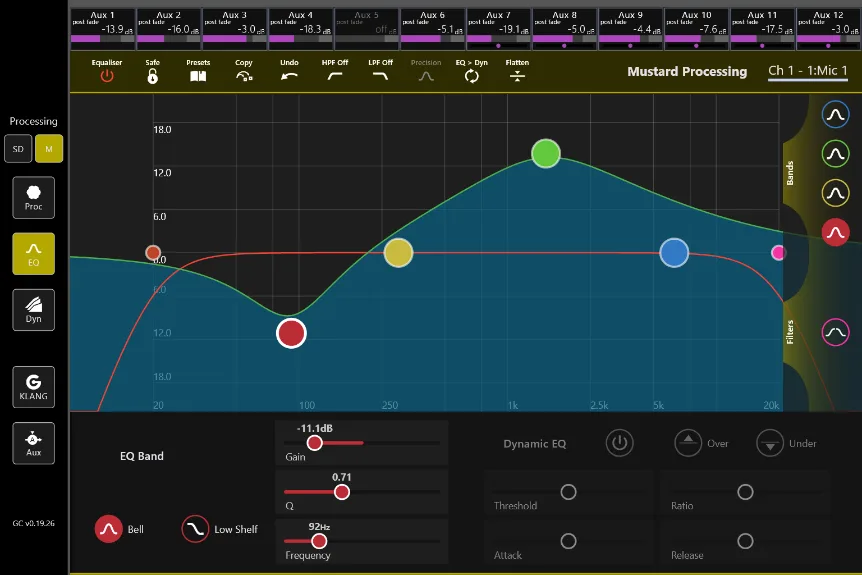Click the Mustard Processing title
Screen dimensions: 862x575
point(687,71)
